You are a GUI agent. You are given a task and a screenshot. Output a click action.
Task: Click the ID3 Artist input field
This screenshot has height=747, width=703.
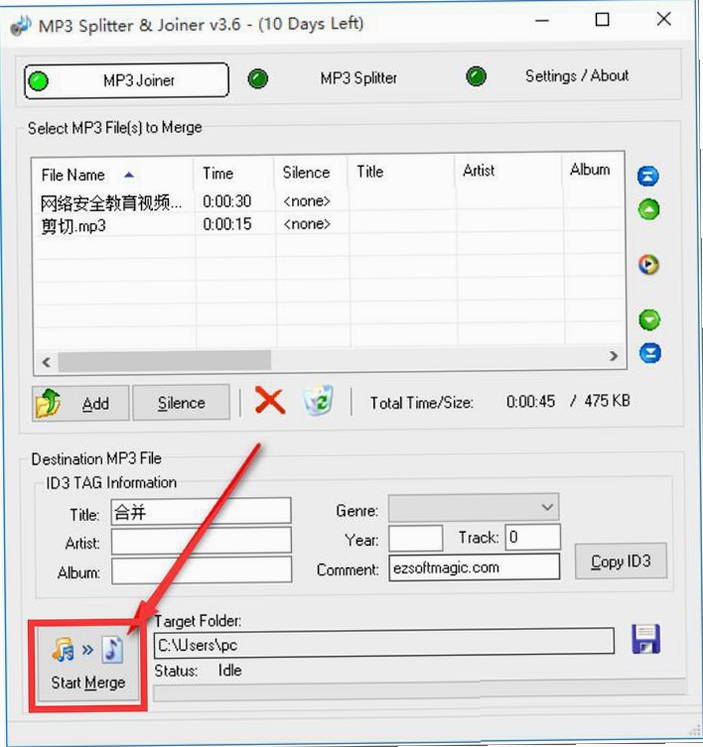[201, 541]
